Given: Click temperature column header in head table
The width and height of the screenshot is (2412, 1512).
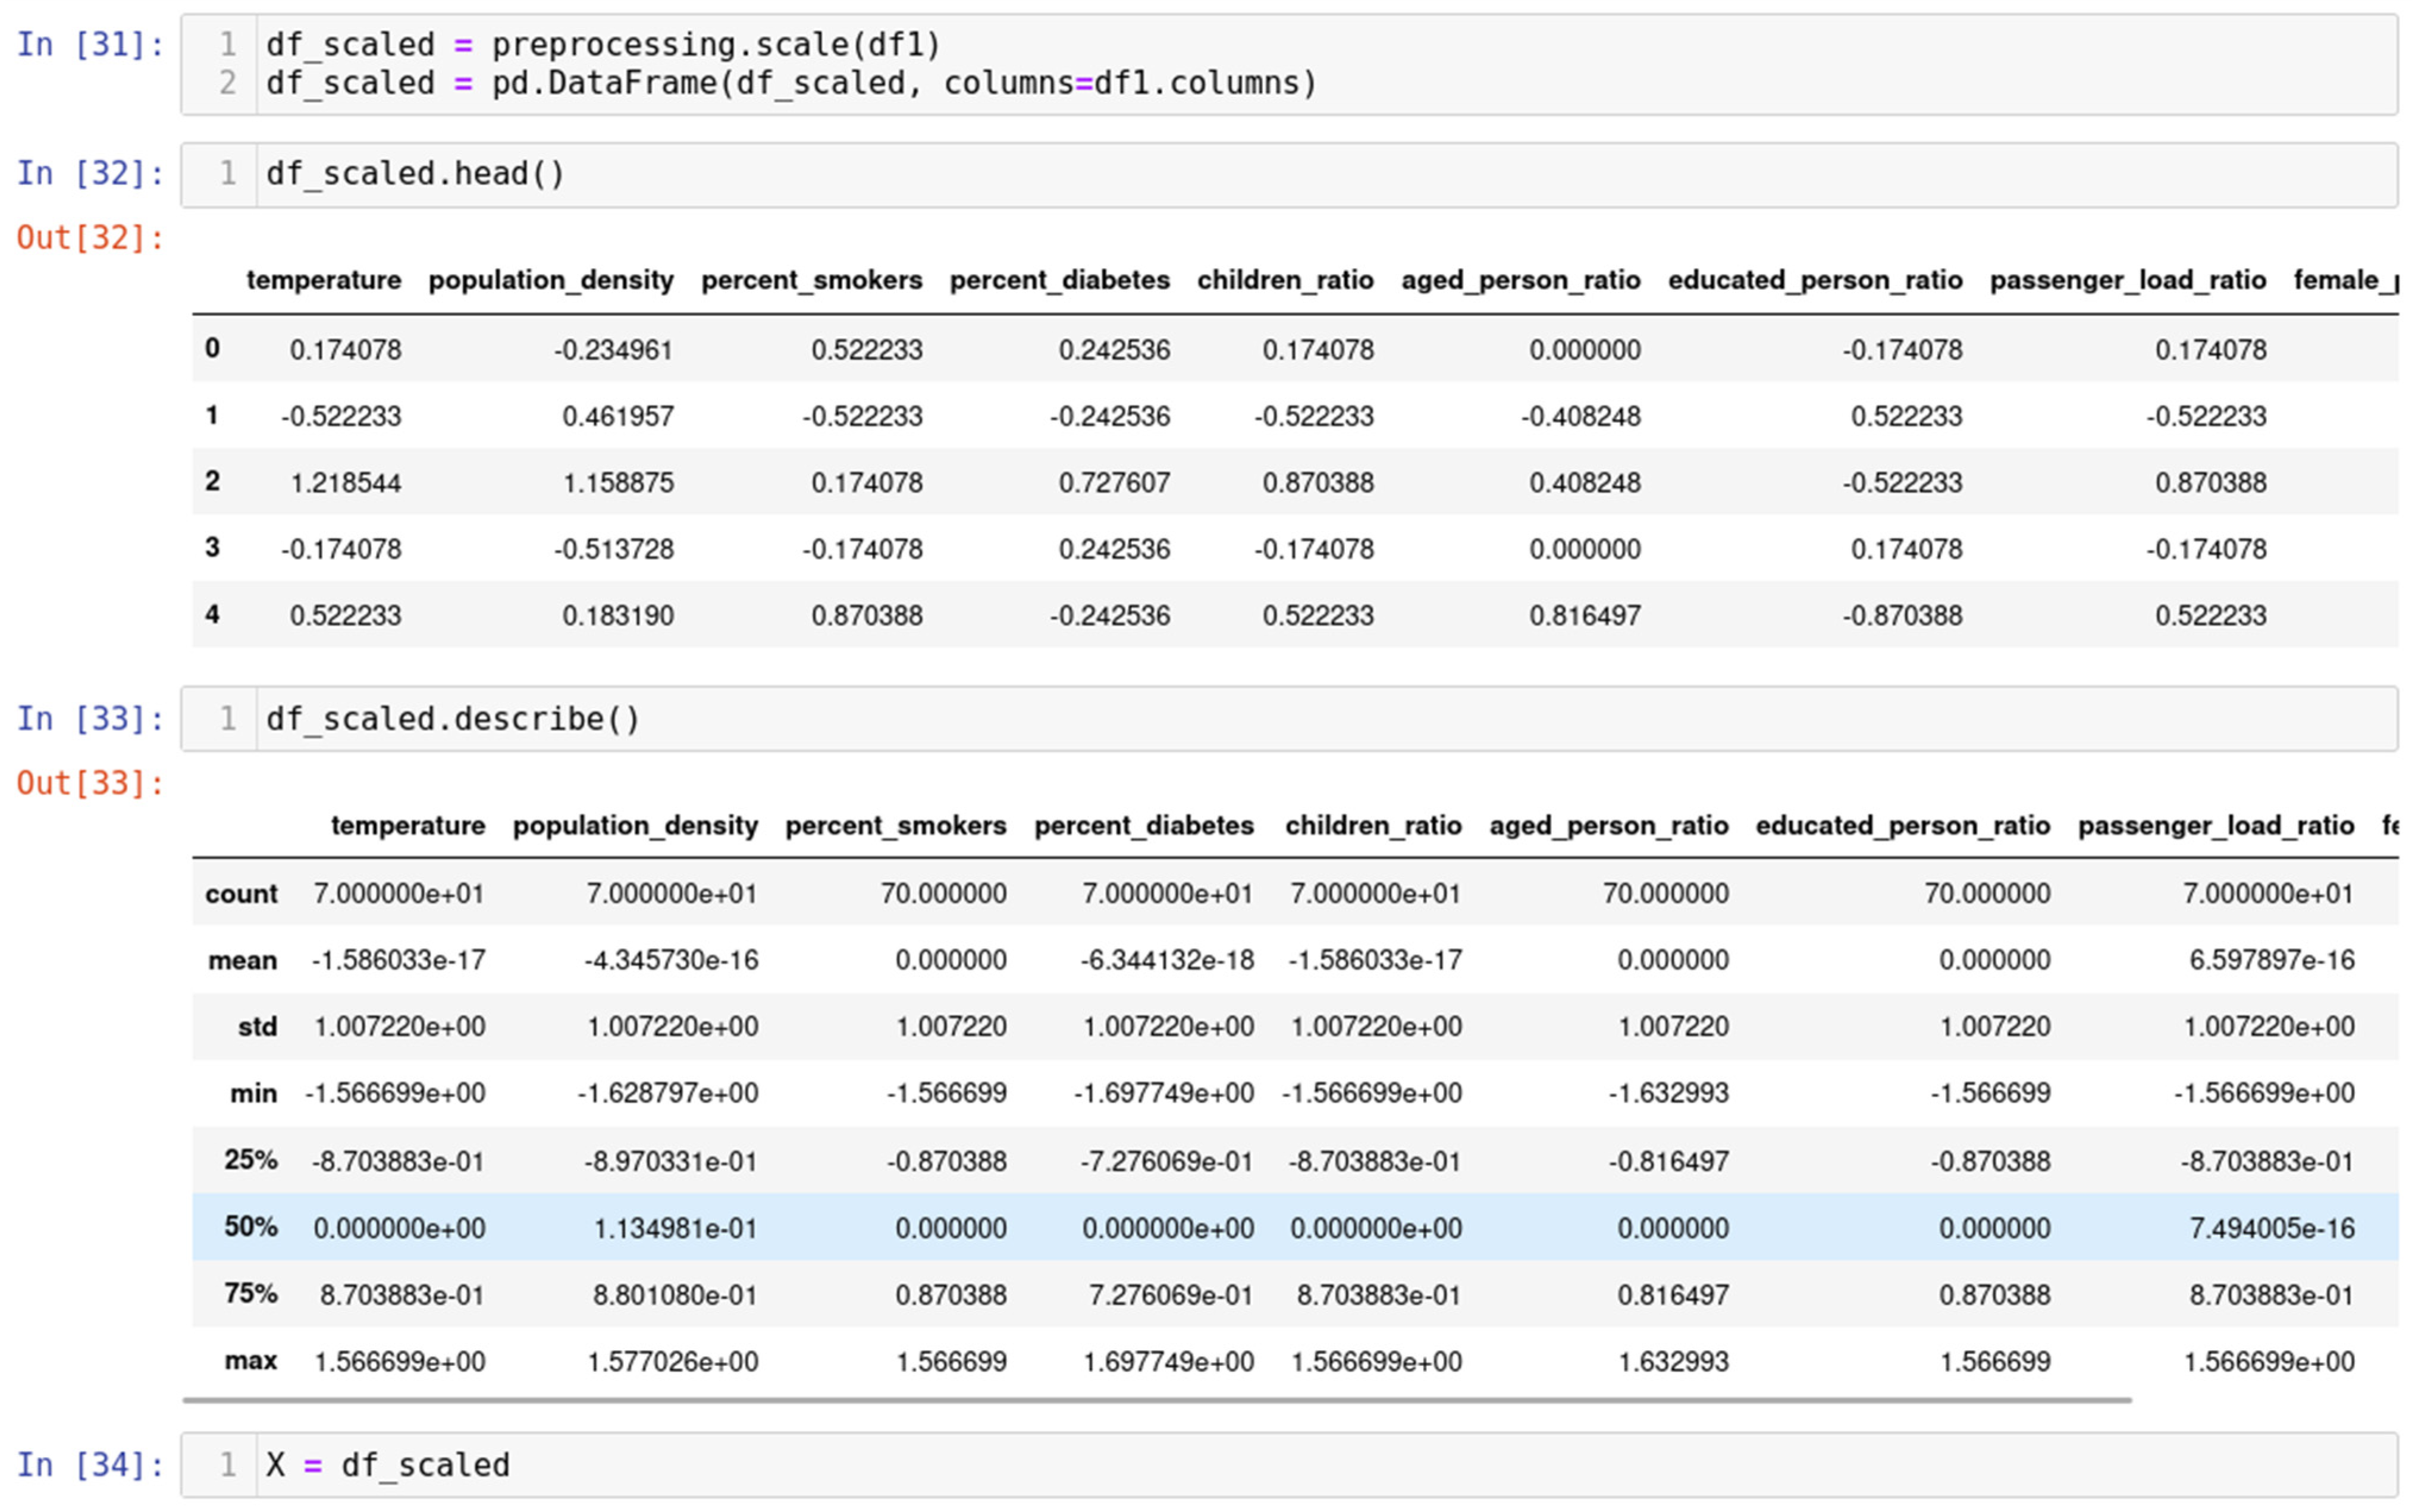Looking at the screenshot, I should (x=323, y=280).
